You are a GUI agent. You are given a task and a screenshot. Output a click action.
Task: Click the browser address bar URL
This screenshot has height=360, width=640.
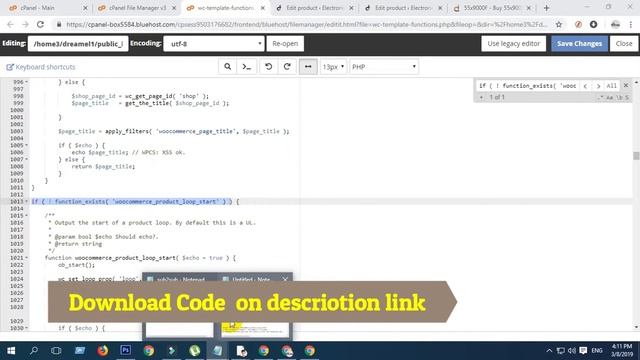[306, 24]
